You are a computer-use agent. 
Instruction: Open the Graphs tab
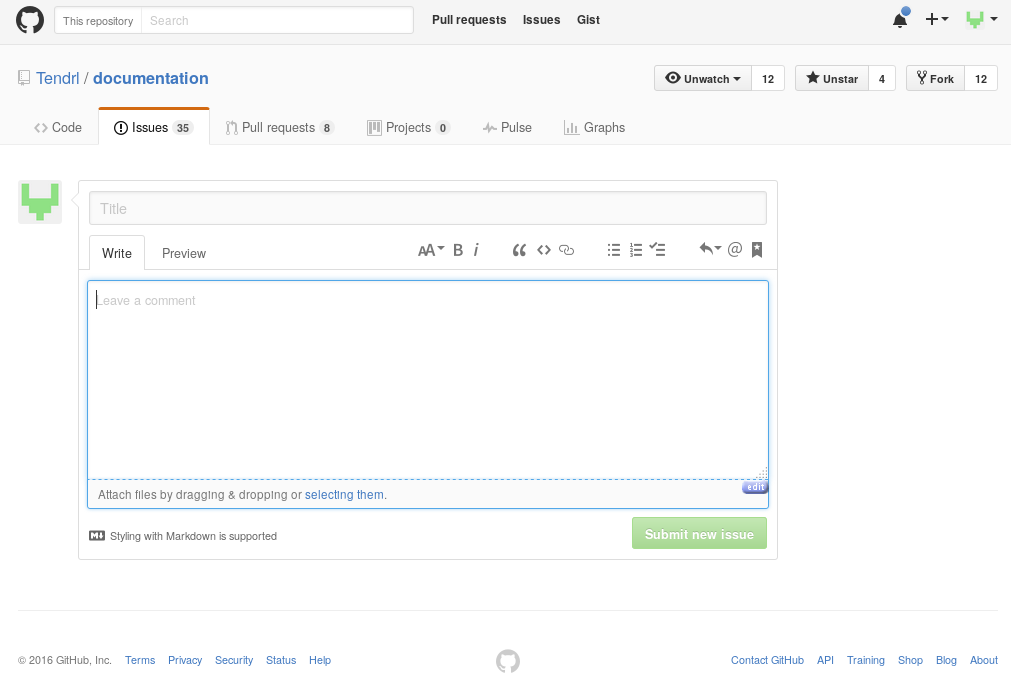click(x=594, y=128)
